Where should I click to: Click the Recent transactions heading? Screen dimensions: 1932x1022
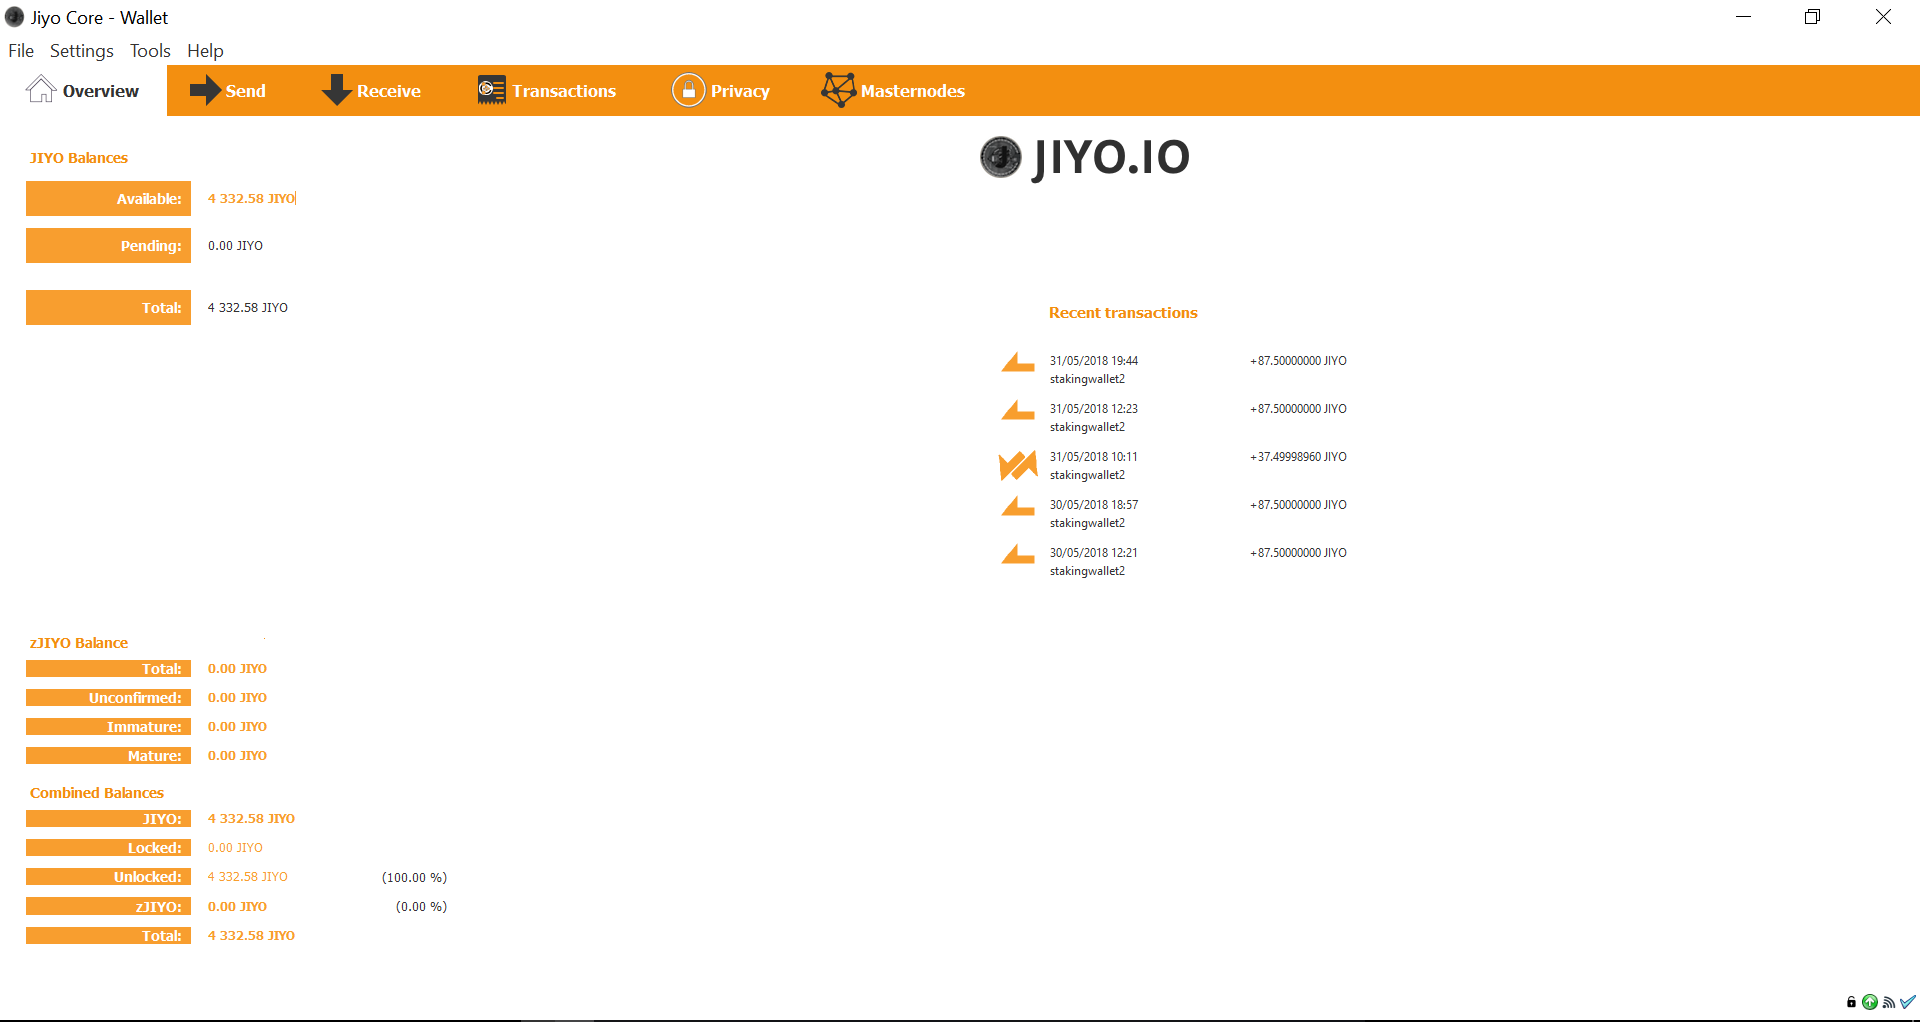tap(1123, 313)
